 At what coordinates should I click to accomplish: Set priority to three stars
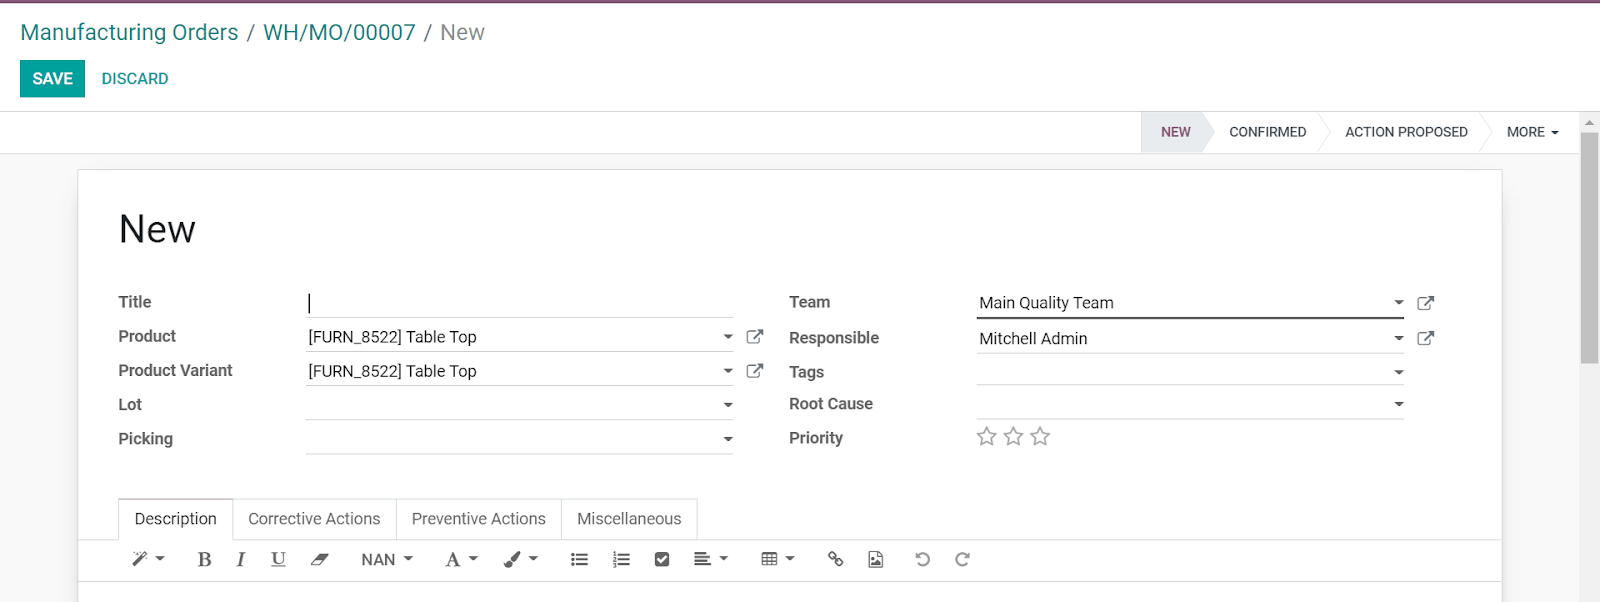click(1040, 436)
